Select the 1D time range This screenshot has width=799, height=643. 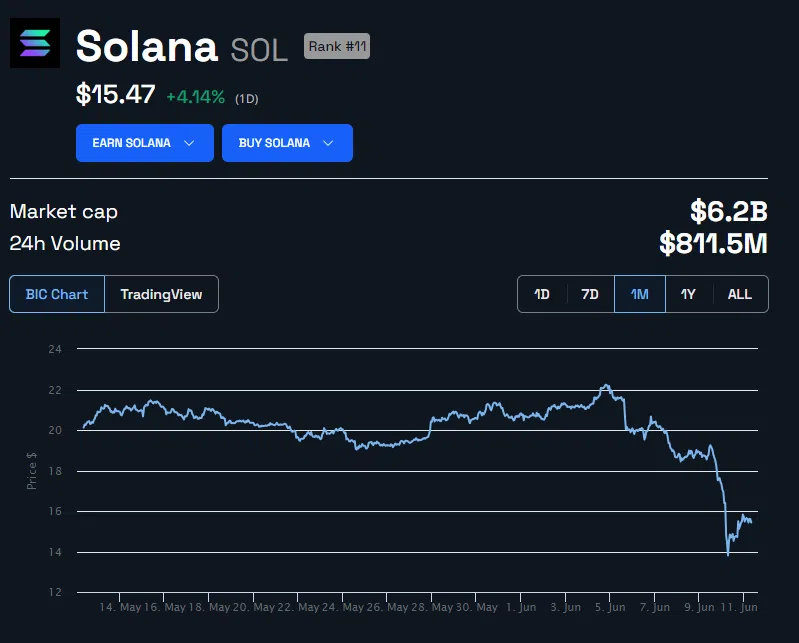click(x=542, y=294)
